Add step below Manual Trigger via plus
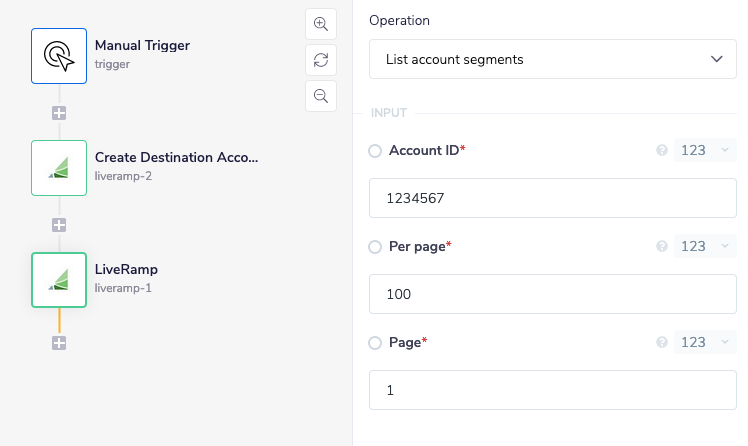 (x=59, y=113)
